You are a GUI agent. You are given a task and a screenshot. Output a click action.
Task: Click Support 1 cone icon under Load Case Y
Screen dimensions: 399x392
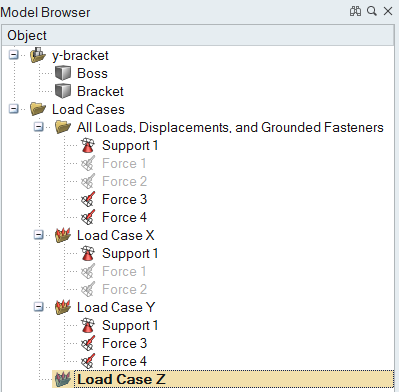88,325
